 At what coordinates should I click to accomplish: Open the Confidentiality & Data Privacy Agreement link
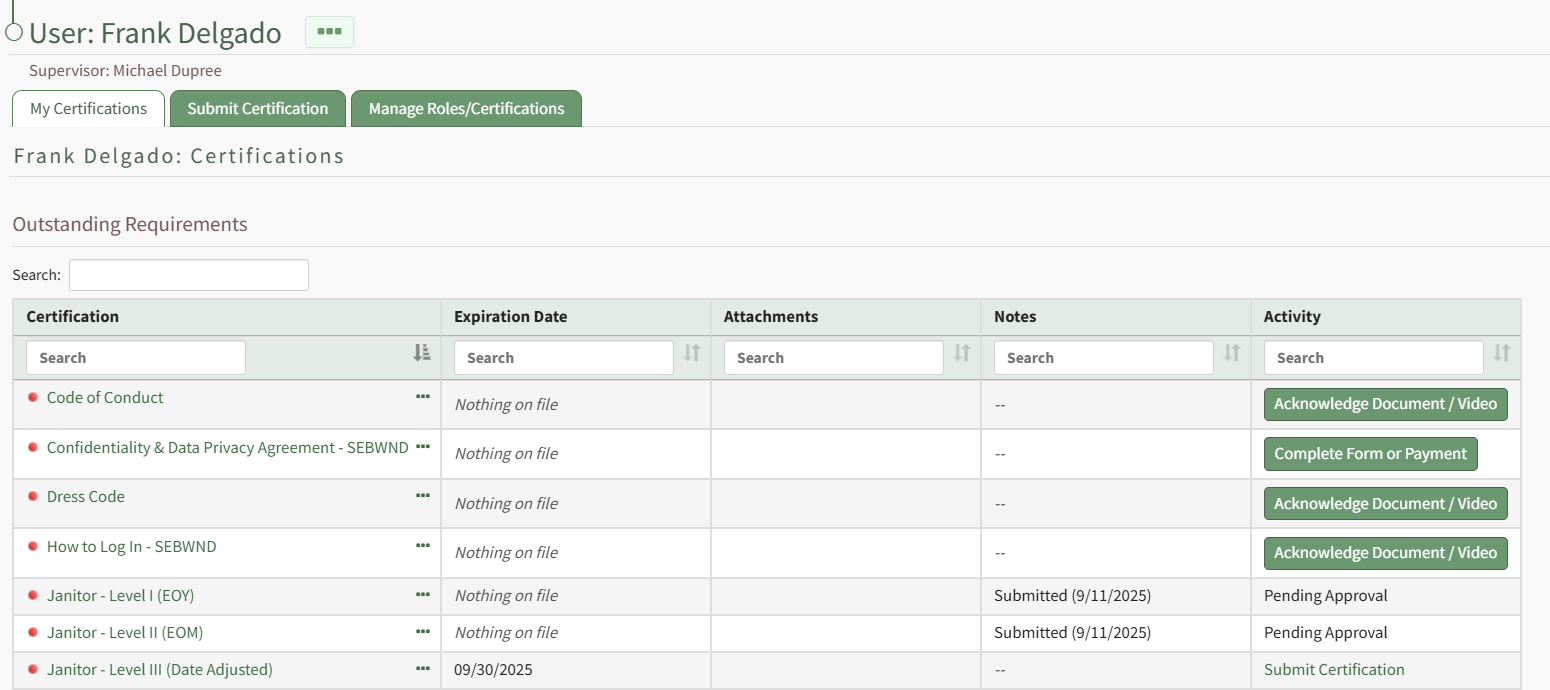tap(227, 448)
